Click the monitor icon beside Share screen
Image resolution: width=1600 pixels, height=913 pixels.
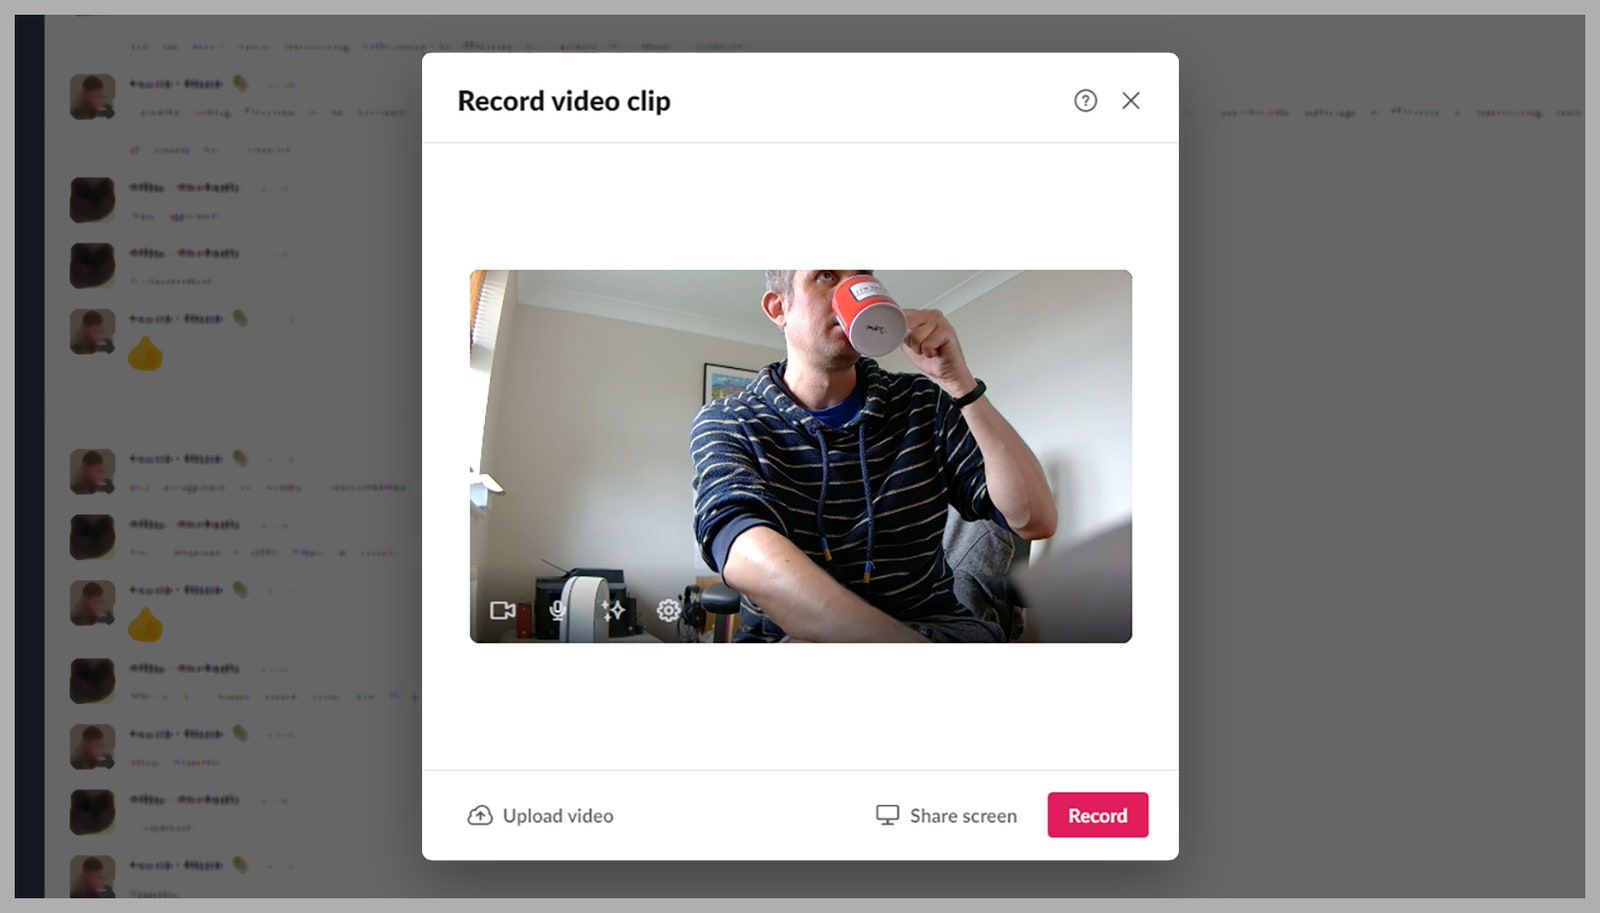pos(887,815)
